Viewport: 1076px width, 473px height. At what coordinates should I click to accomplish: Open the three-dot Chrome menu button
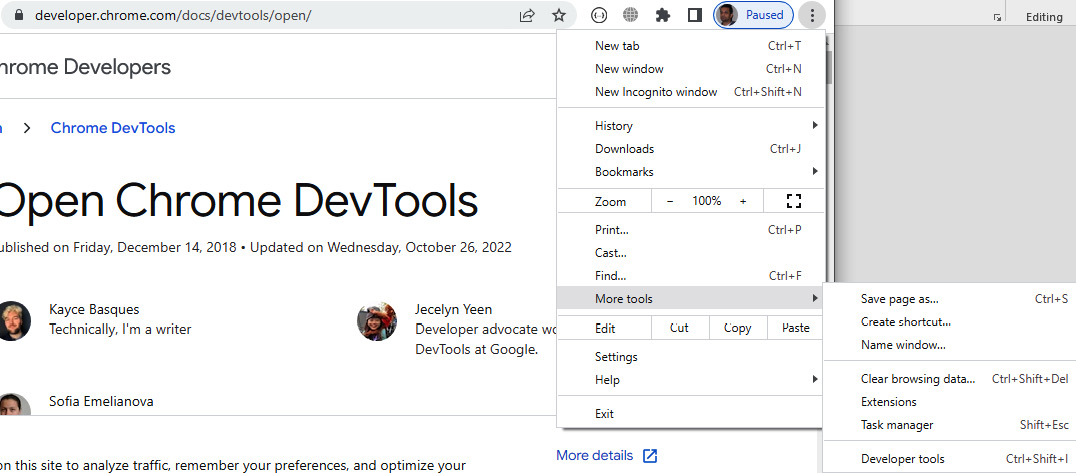pyautogui.click(x=812, y=15)
